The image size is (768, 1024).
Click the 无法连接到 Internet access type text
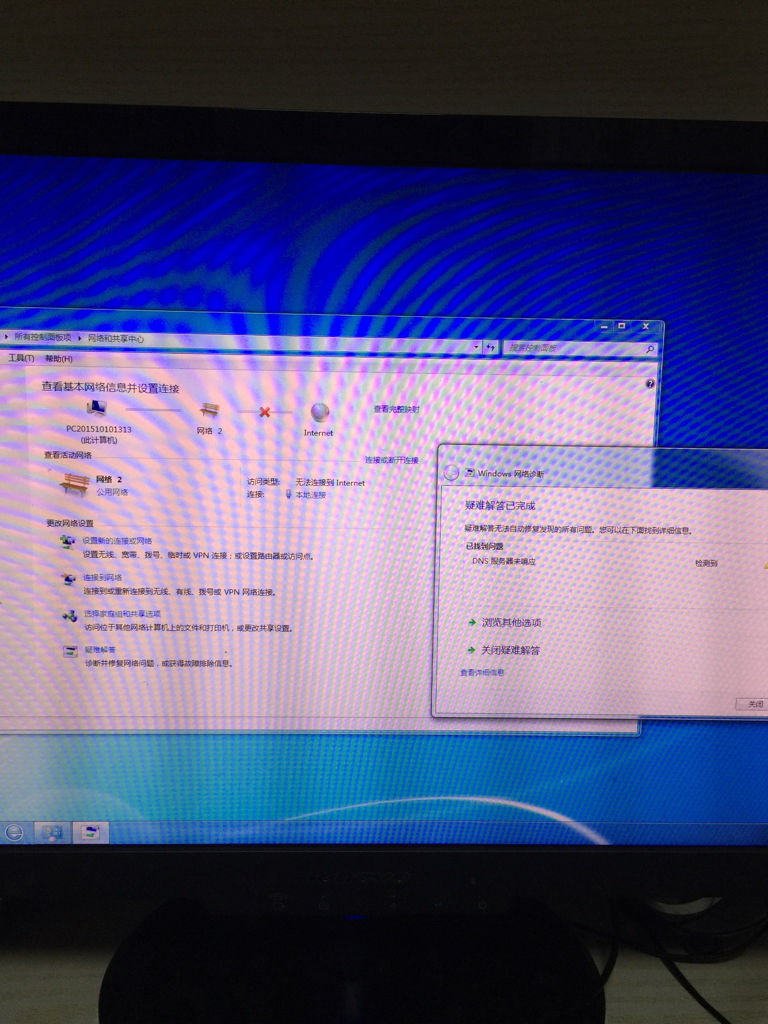click(330, 482)
